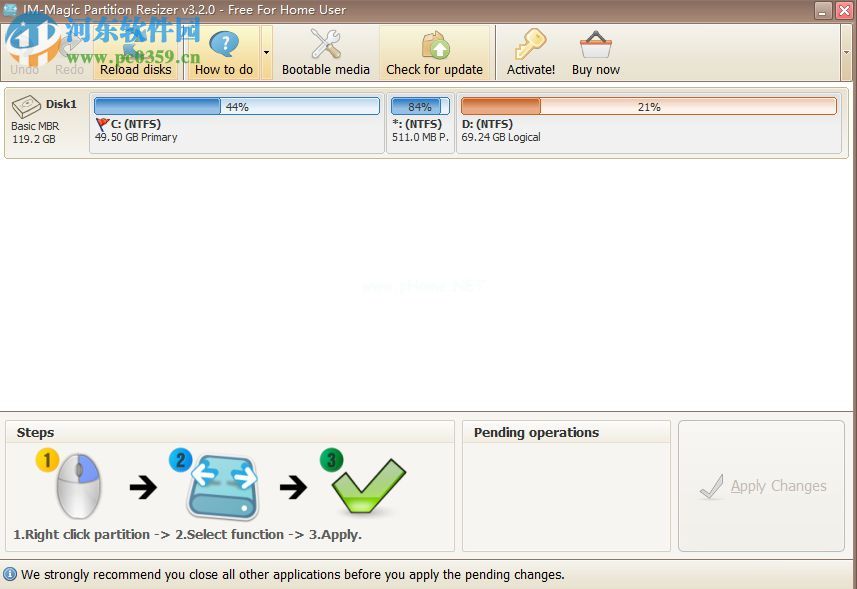This screenshot has height=589, width=857.
Task: Click the toolbar overflow arrow at far right
Action: click(x=846, y=52)
